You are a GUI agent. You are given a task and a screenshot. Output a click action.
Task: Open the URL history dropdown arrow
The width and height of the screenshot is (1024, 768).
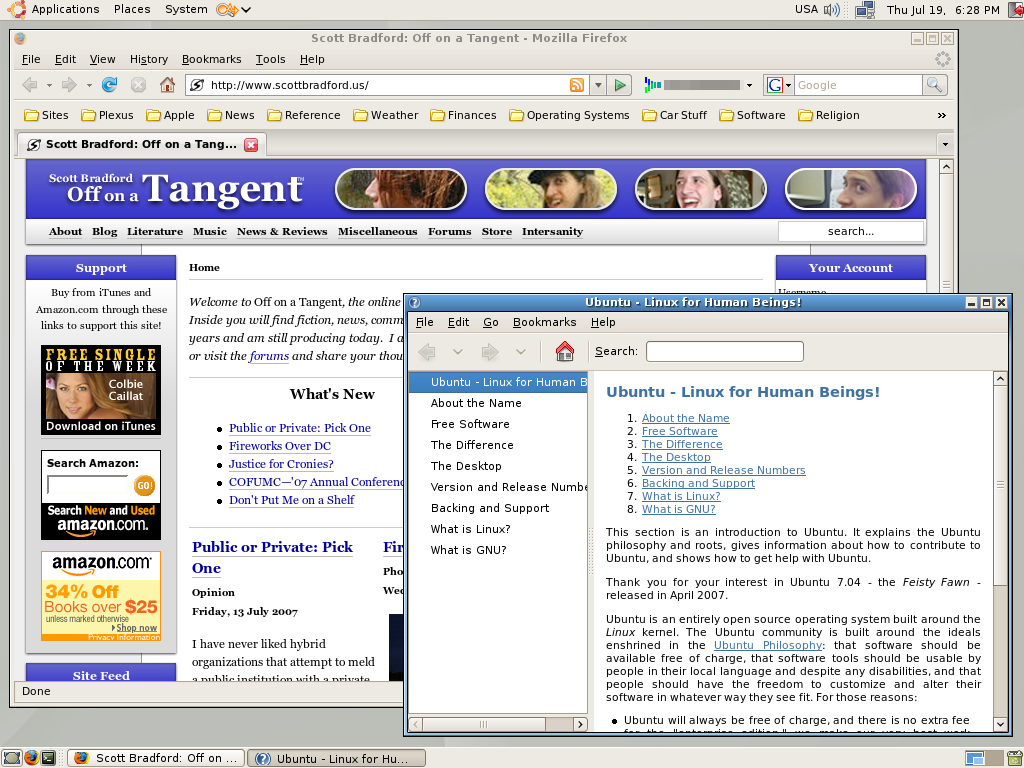point(597,85)
